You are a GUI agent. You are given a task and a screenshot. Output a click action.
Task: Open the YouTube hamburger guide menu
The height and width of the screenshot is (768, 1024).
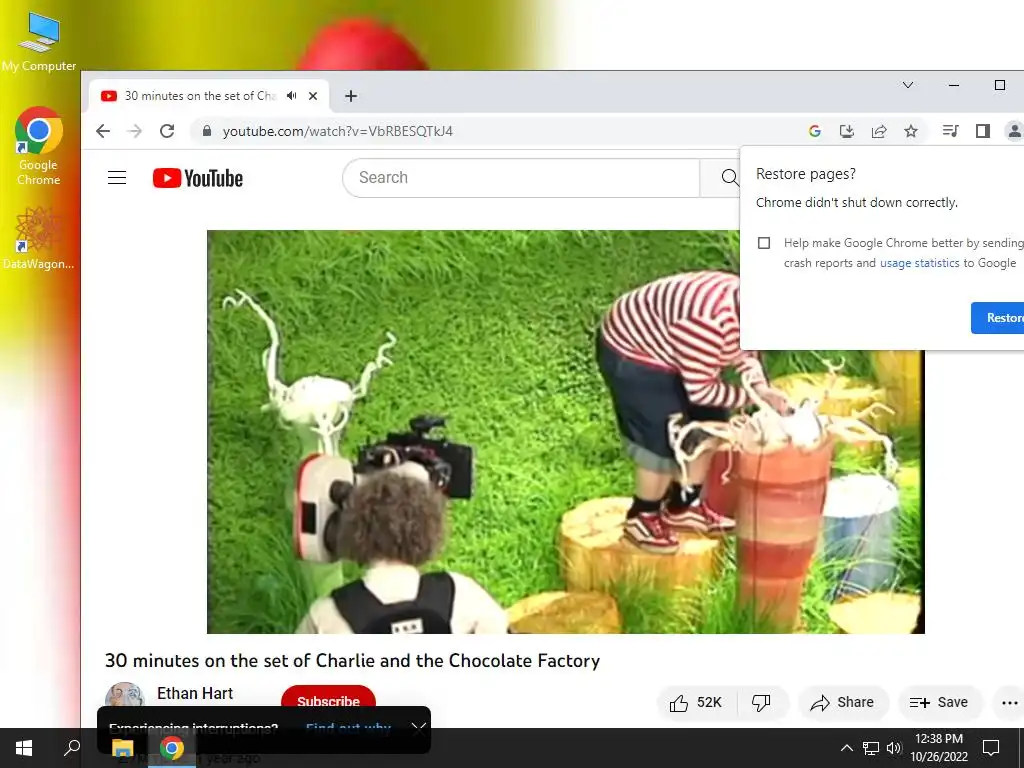(117, 178)
